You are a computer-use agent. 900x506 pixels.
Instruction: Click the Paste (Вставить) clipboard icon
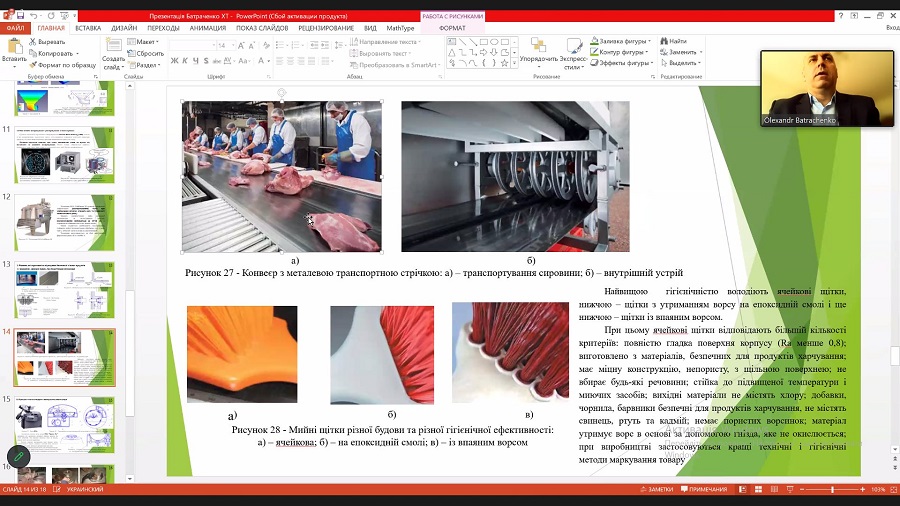(x=14, y=47)
